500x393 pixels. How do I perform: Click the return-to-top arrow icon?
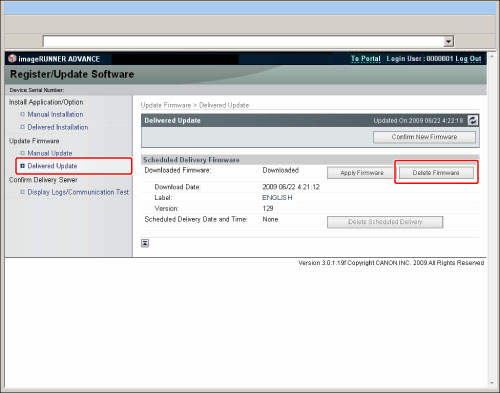[145, 243]
